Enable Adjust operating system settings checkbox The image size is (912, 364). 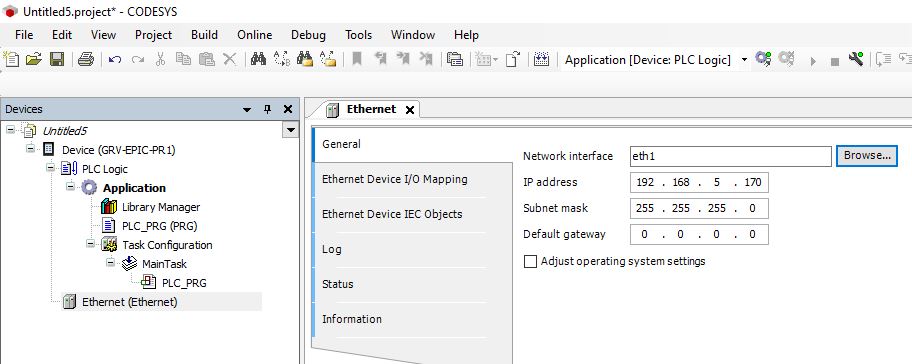coord(530,262)
